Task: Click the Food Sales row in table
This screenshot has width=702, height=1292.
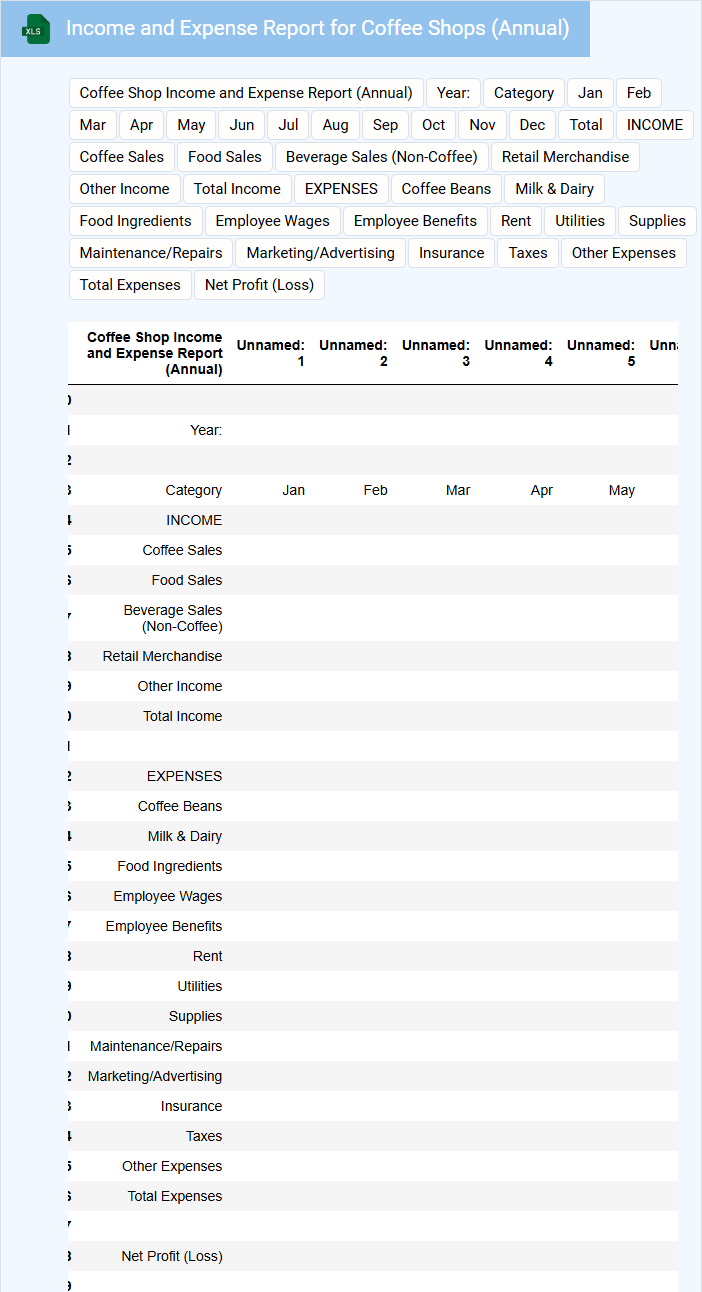Action: [x=187, y=580]
